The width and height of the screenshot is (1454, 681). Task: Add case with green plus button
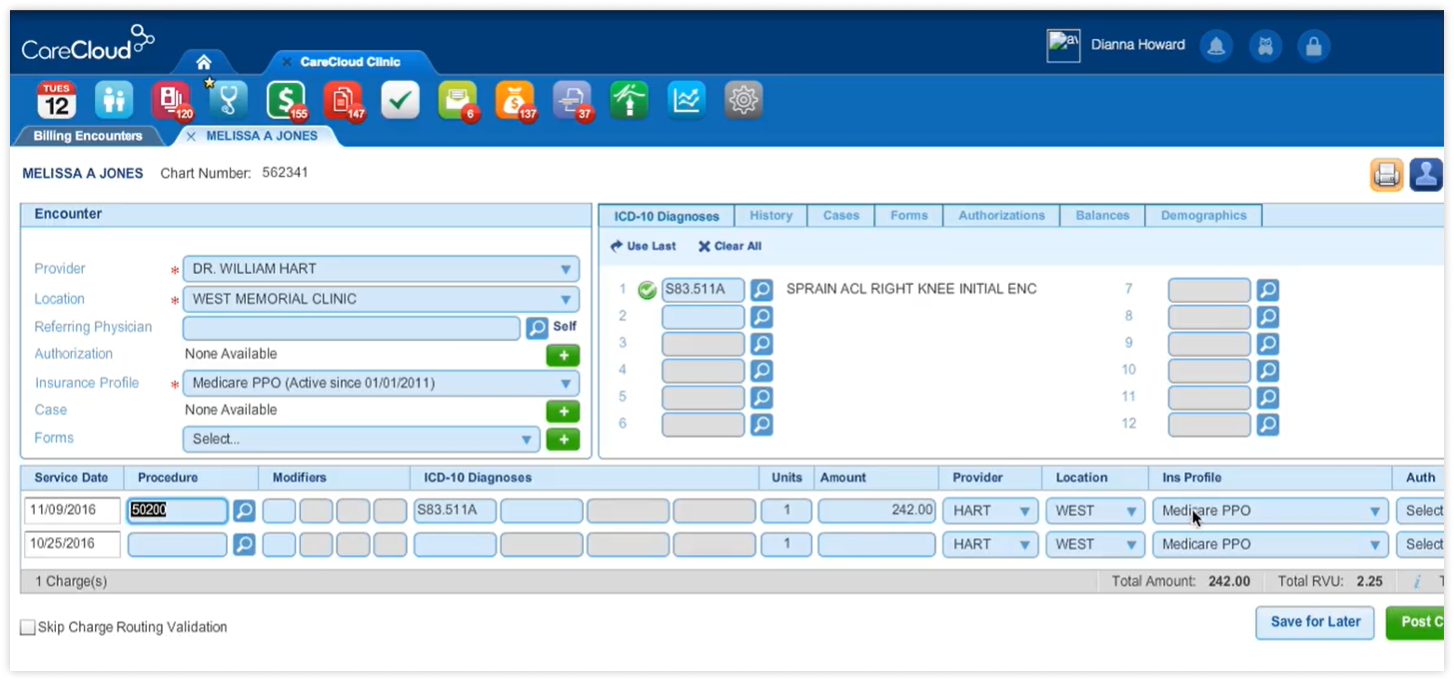pyautogui.click(x=563, y=411)
